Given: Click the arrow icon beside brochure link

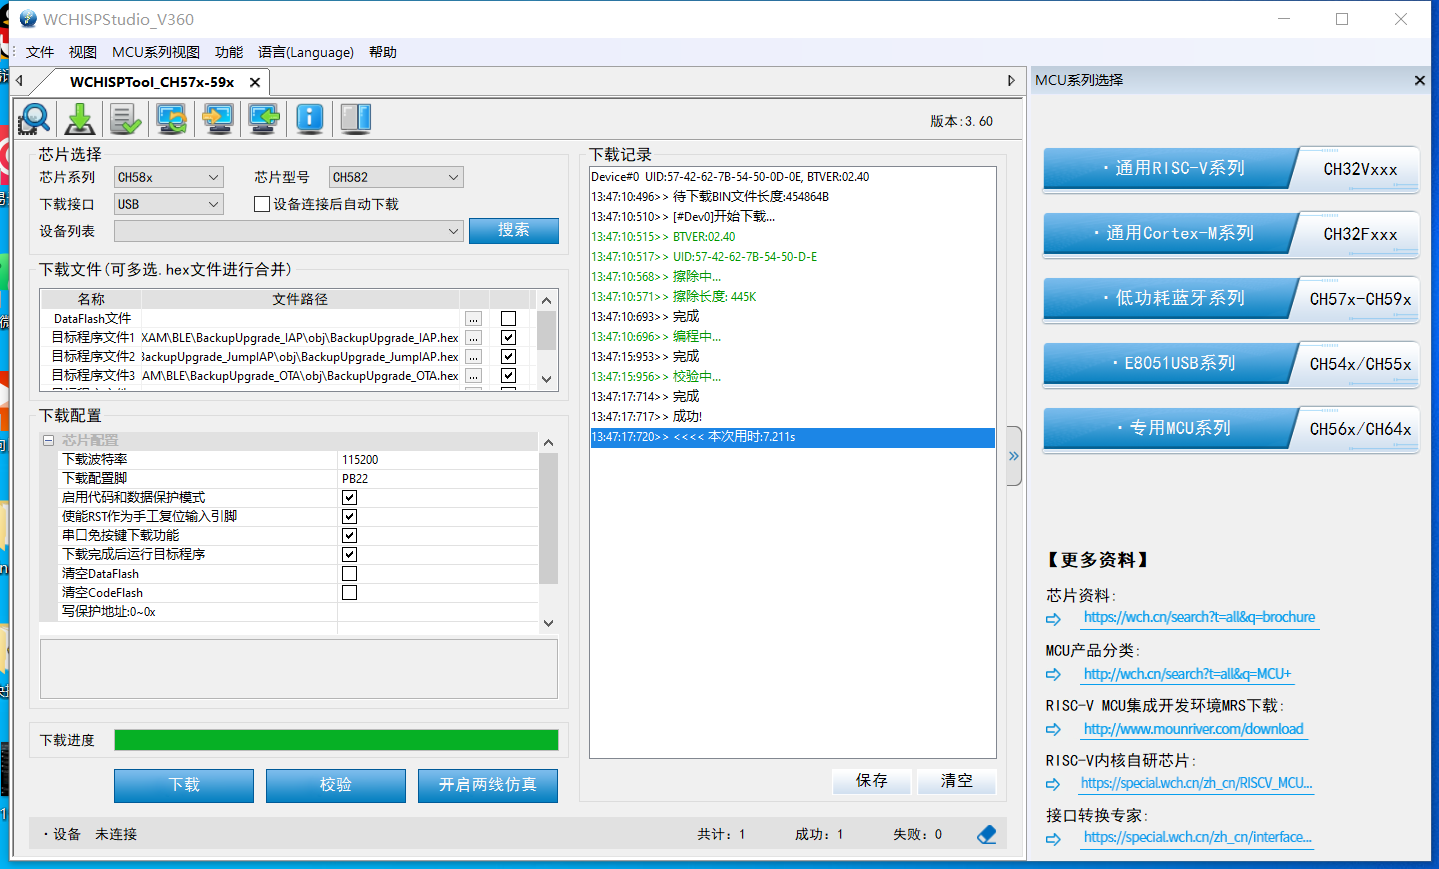Looking at the screenshot, I should click(x=1054, y=619).
